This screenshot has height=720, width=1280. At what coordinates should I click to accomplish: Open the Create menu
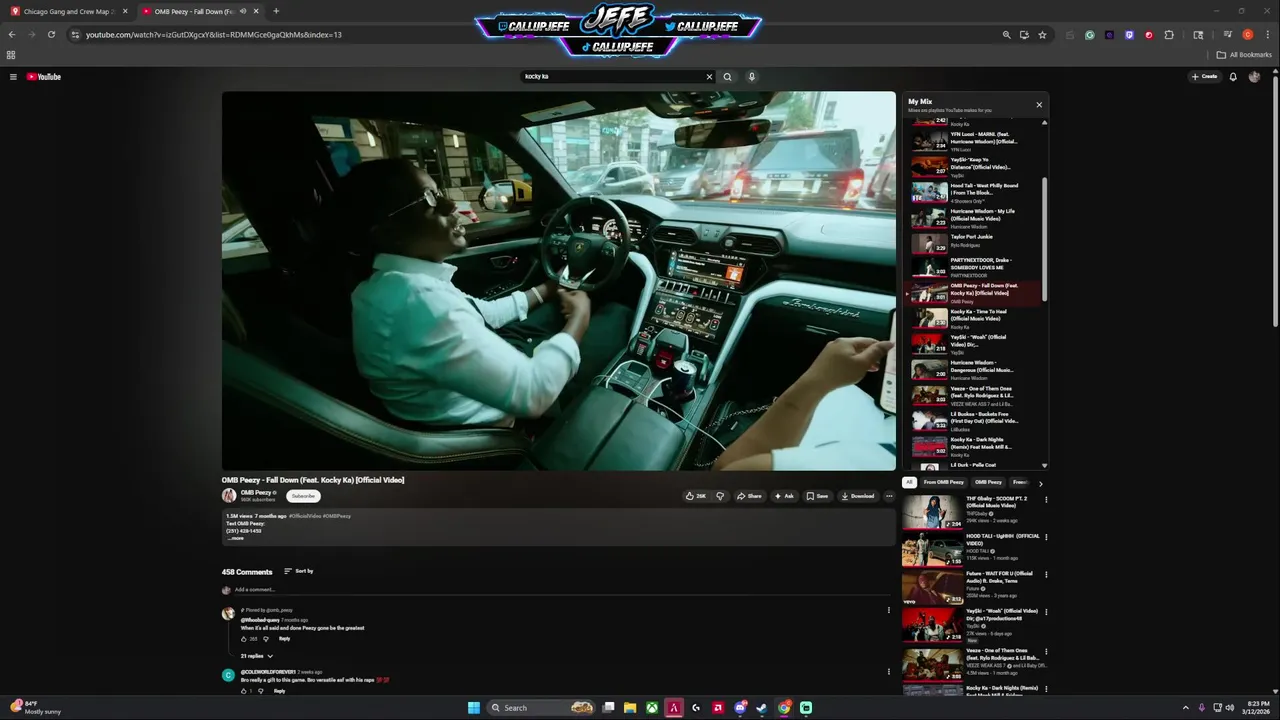pos(1204,77)
